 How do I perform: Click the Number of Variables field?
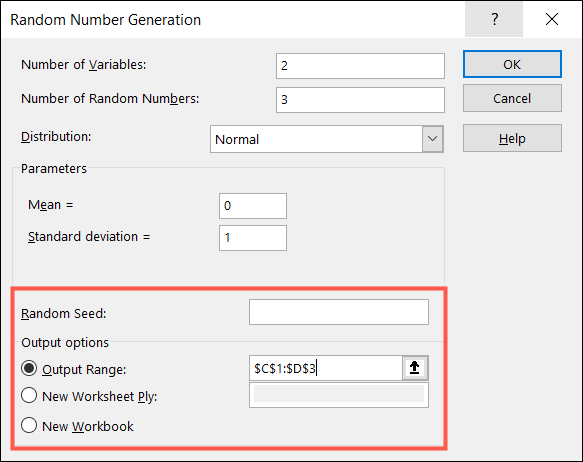coord(360,66)
